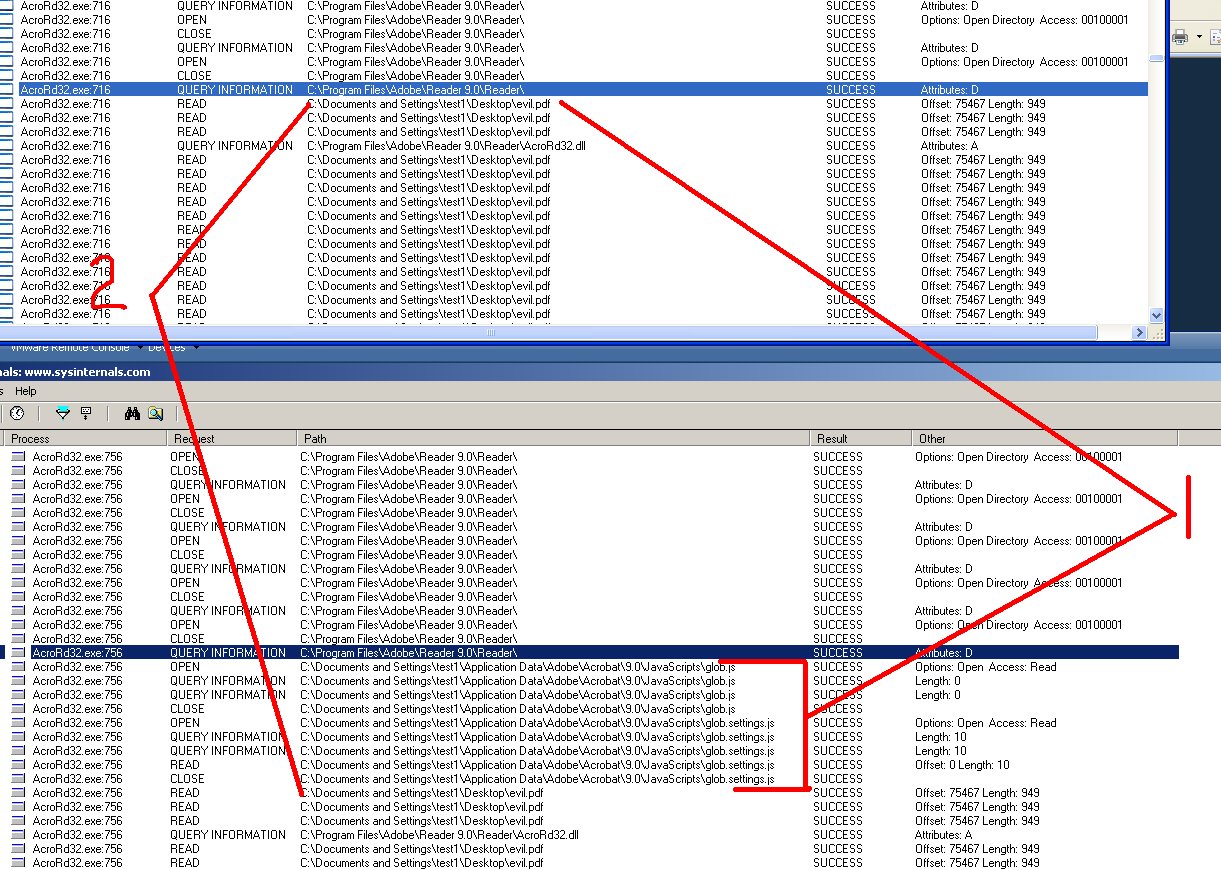
Task: Sort by the Process column header
Action: [x=84, y=438]
